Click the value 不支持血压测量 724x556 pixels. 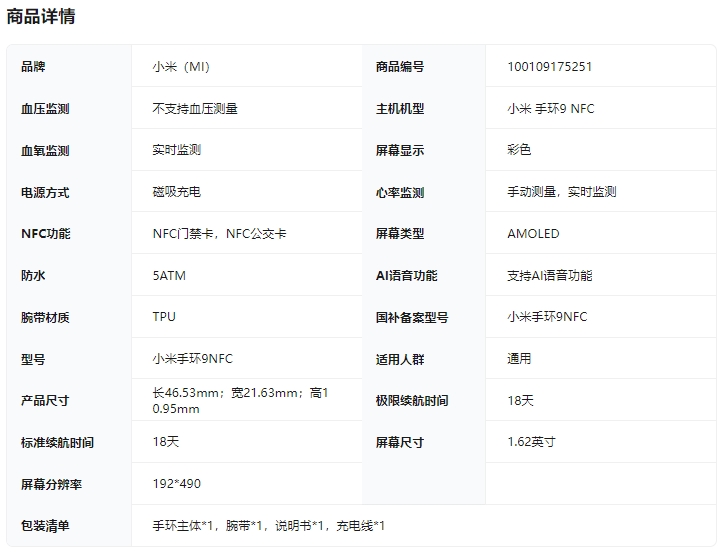pos(195,109)
